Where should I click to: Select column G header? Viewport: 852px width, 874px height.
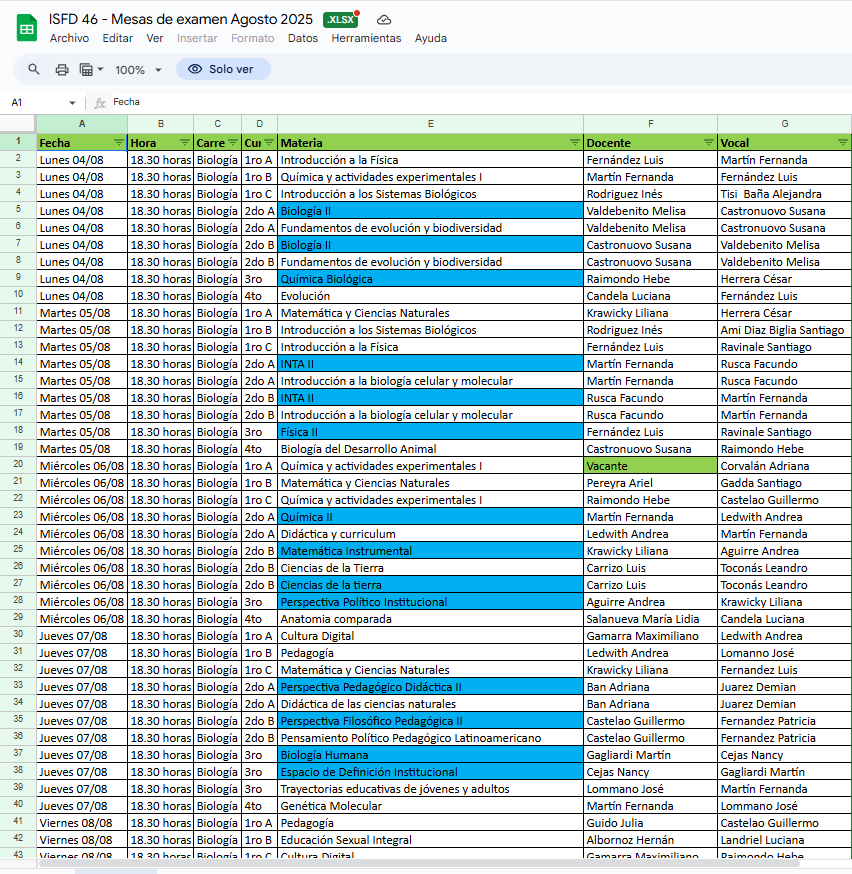click(785, 124)
